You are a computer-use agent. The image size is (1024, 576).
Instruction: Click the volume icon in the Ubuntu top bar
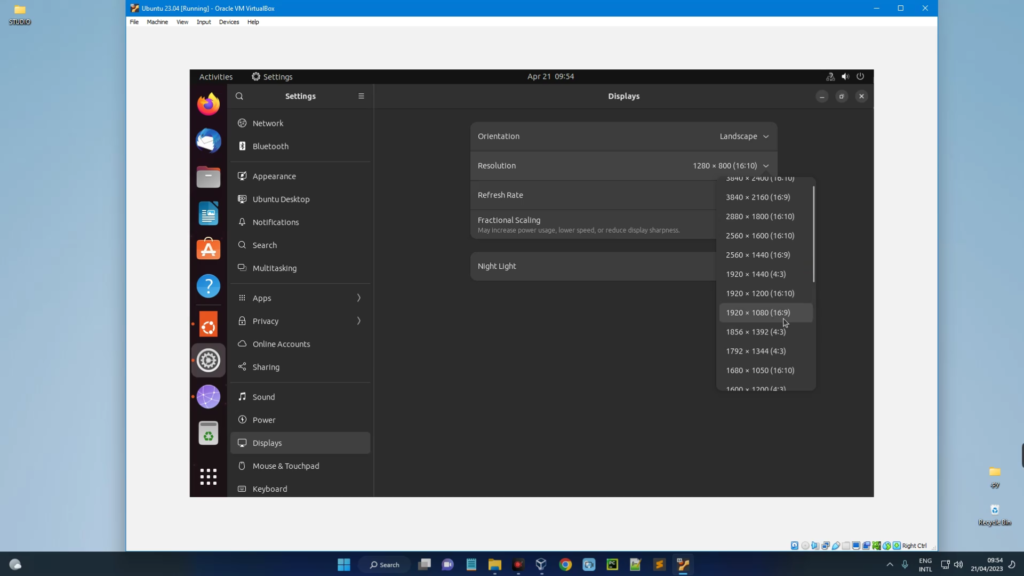click(845, 76)
